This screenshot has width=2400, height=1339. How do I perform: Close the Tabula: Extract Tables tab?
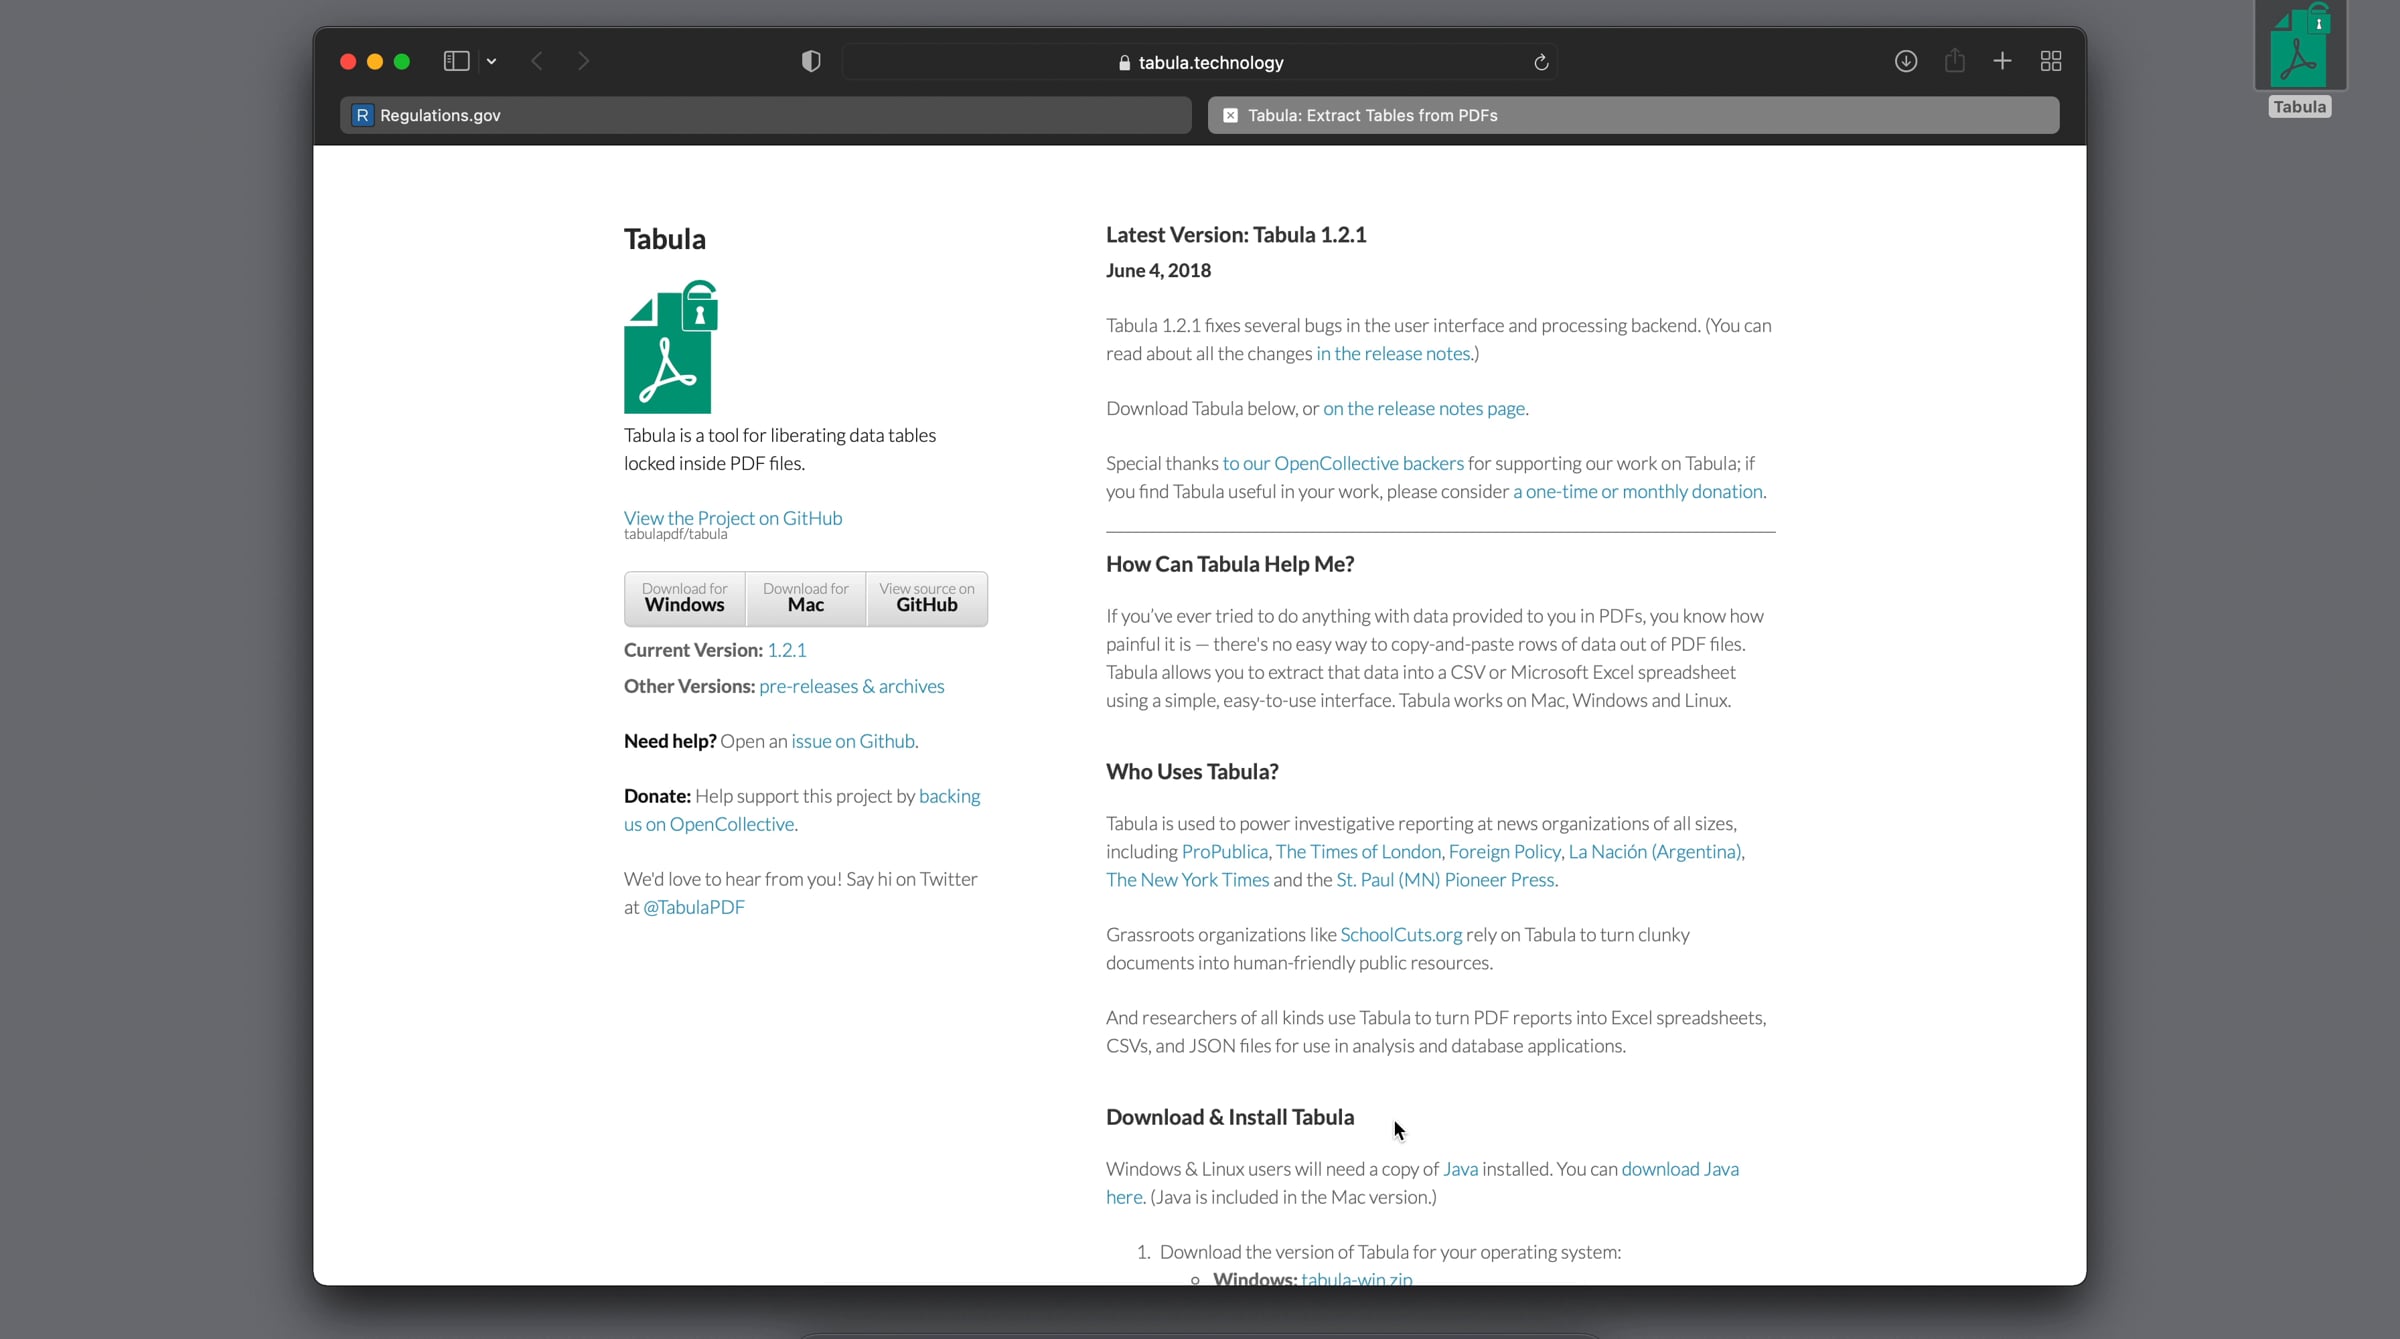click(x=1231, y=115)
